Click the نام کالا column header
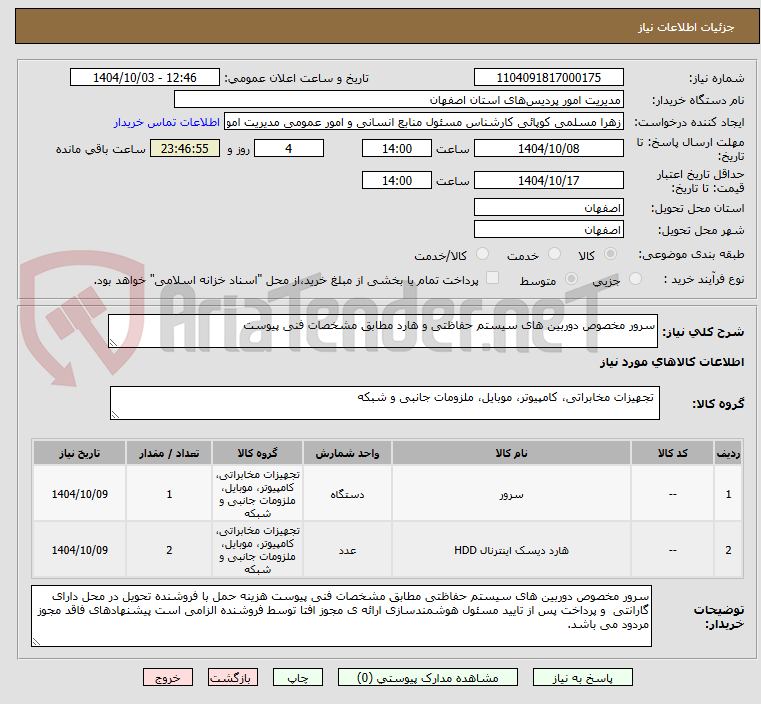This screenshot has width=761, height=704. click(x=511, y=453)
